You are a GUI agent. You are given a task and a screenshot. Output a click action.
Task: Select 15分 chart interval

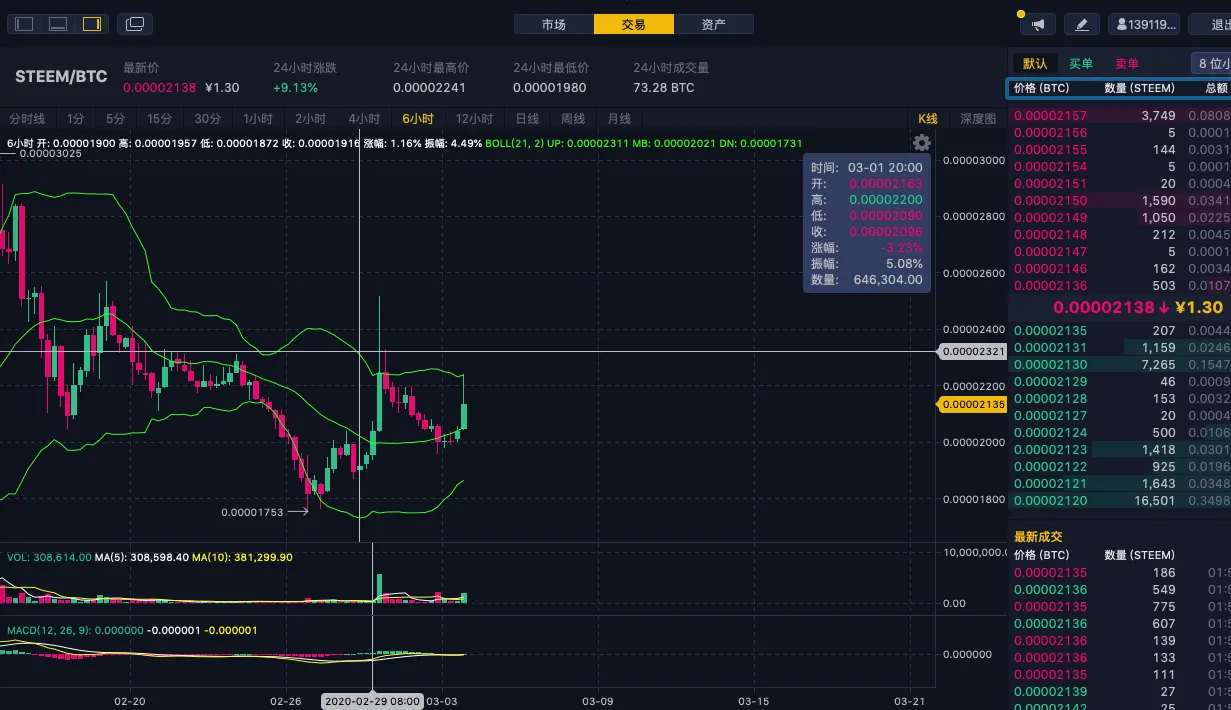[159, 119]
